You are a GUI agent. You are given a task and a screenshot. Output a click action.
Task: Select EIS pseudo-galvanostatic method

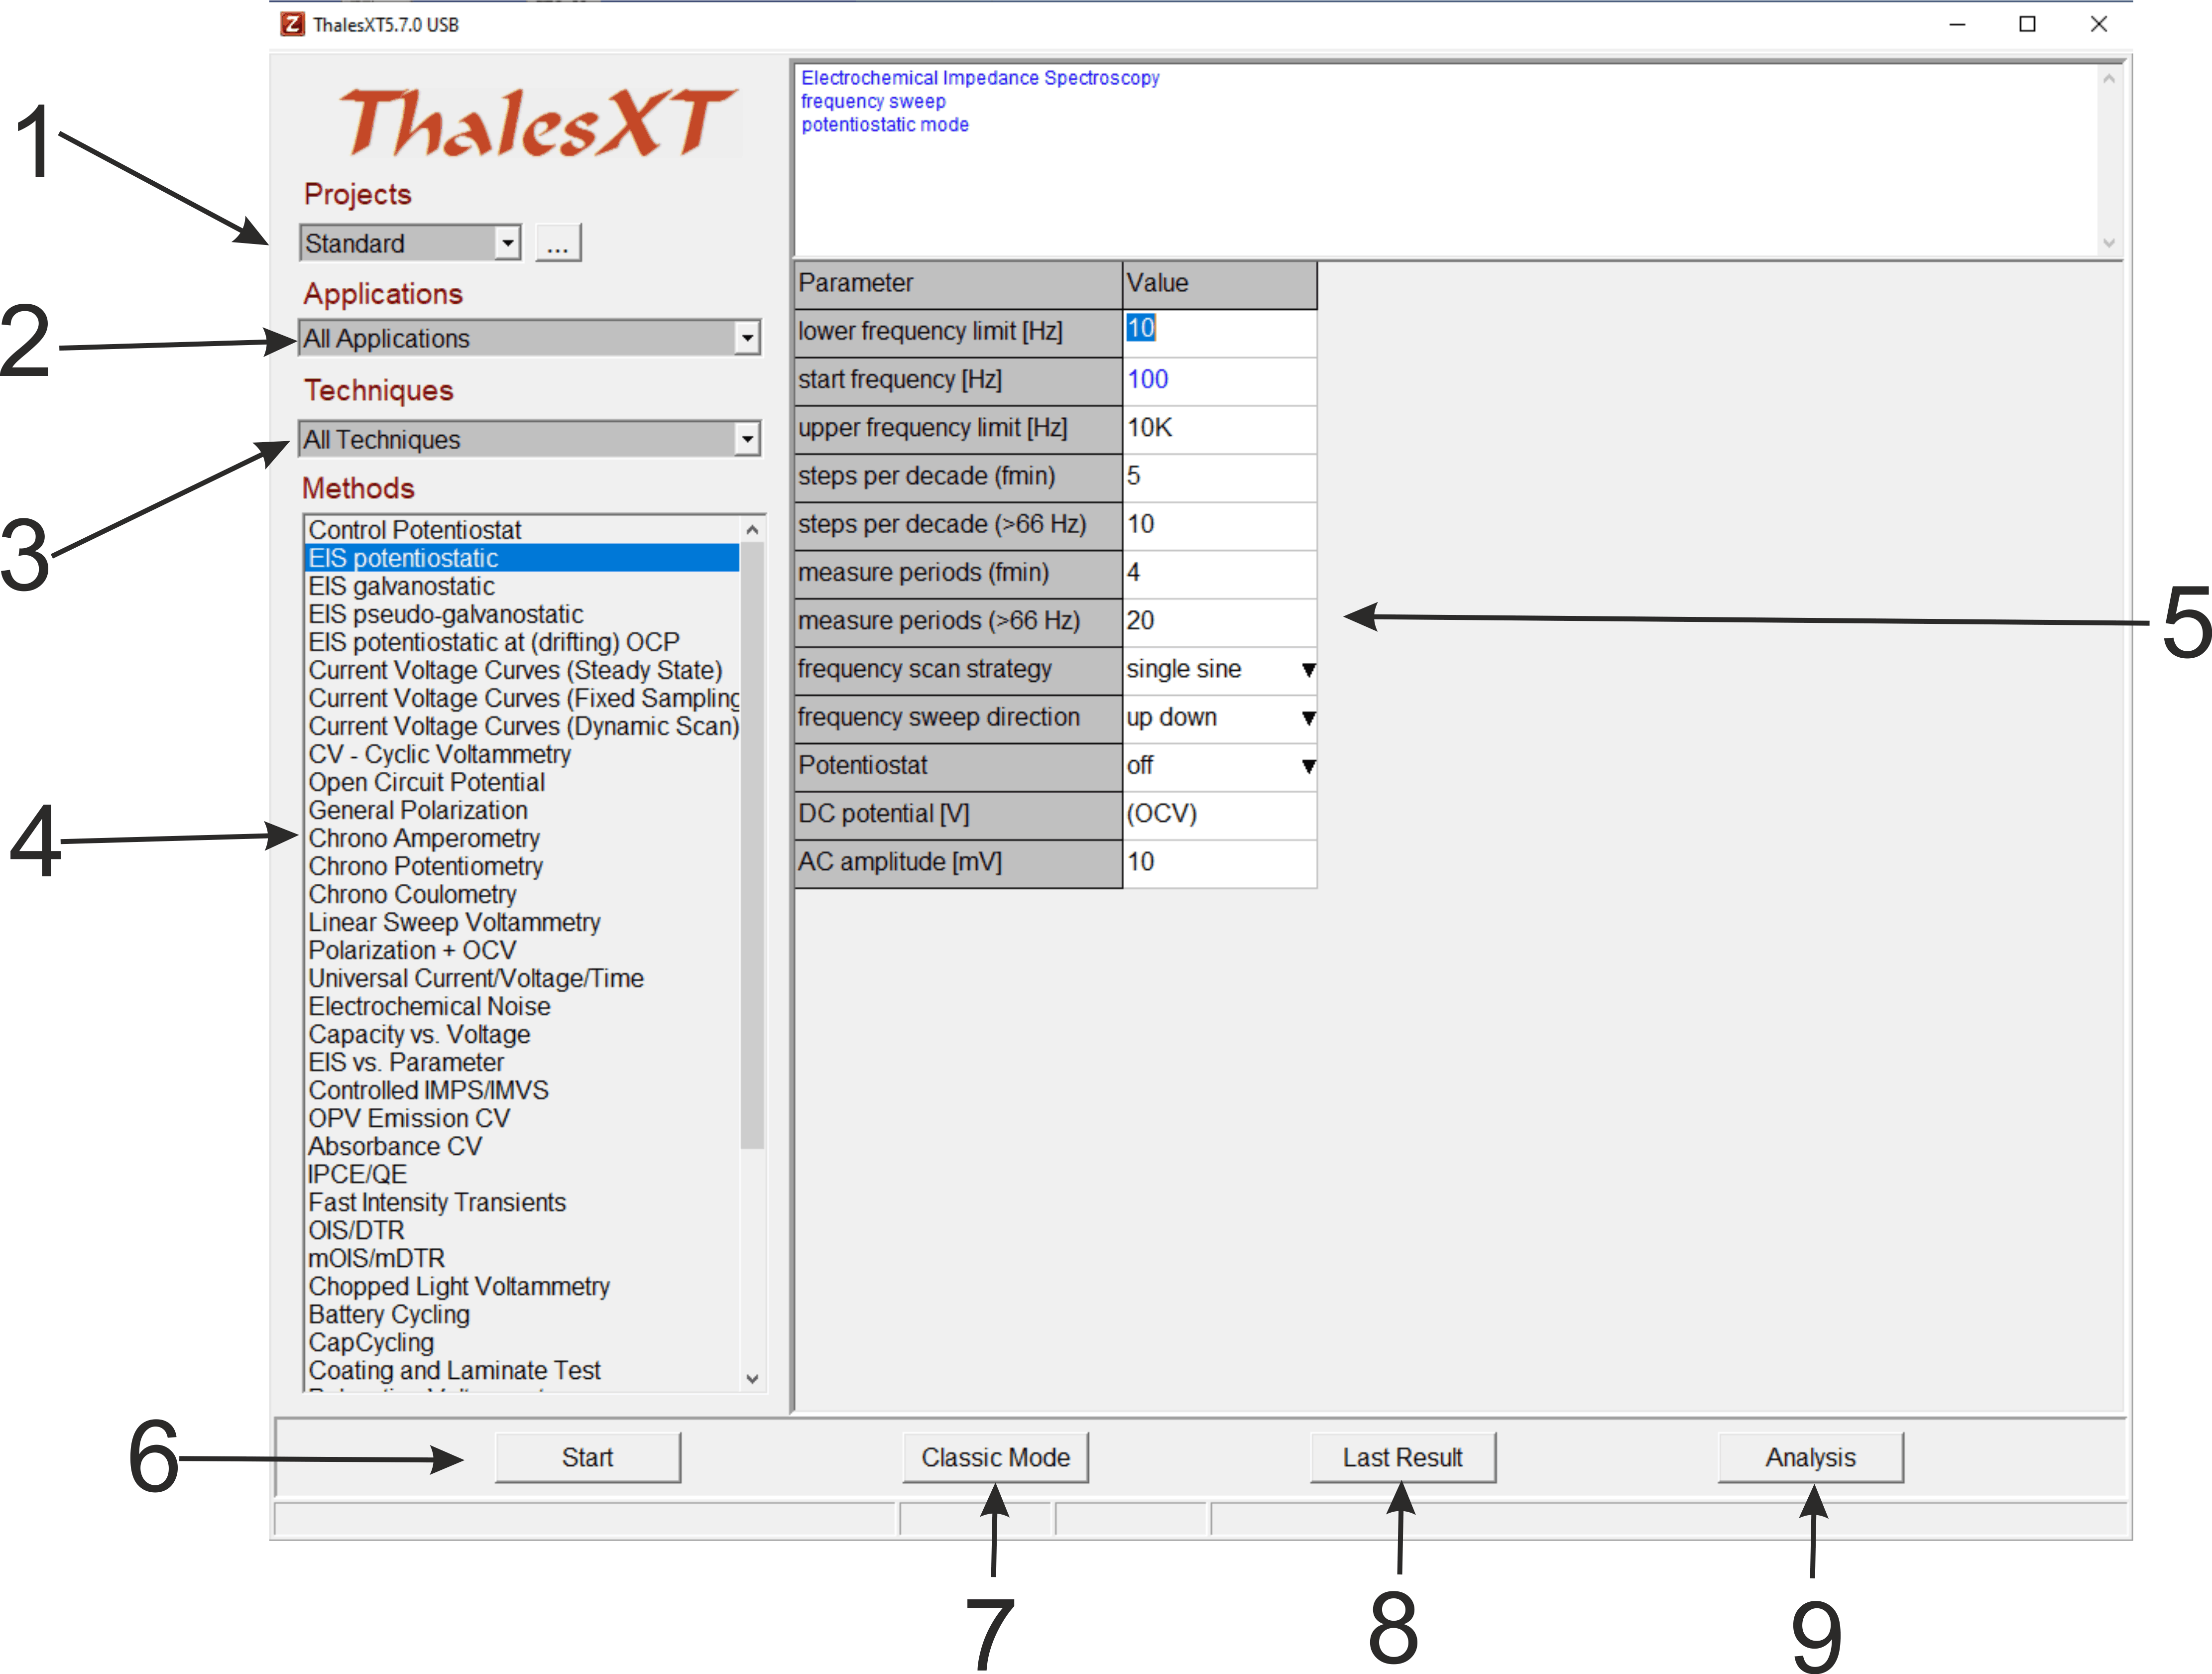pos(522,614)
